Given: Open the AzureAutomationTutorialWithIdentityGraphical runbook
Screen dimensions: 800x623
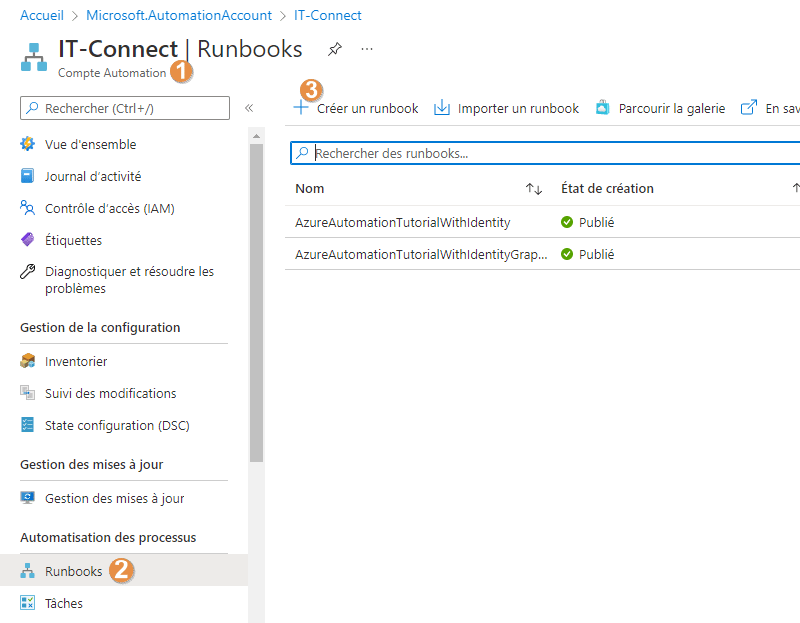Looking at the screenshot, I should (x=421, y=254).
